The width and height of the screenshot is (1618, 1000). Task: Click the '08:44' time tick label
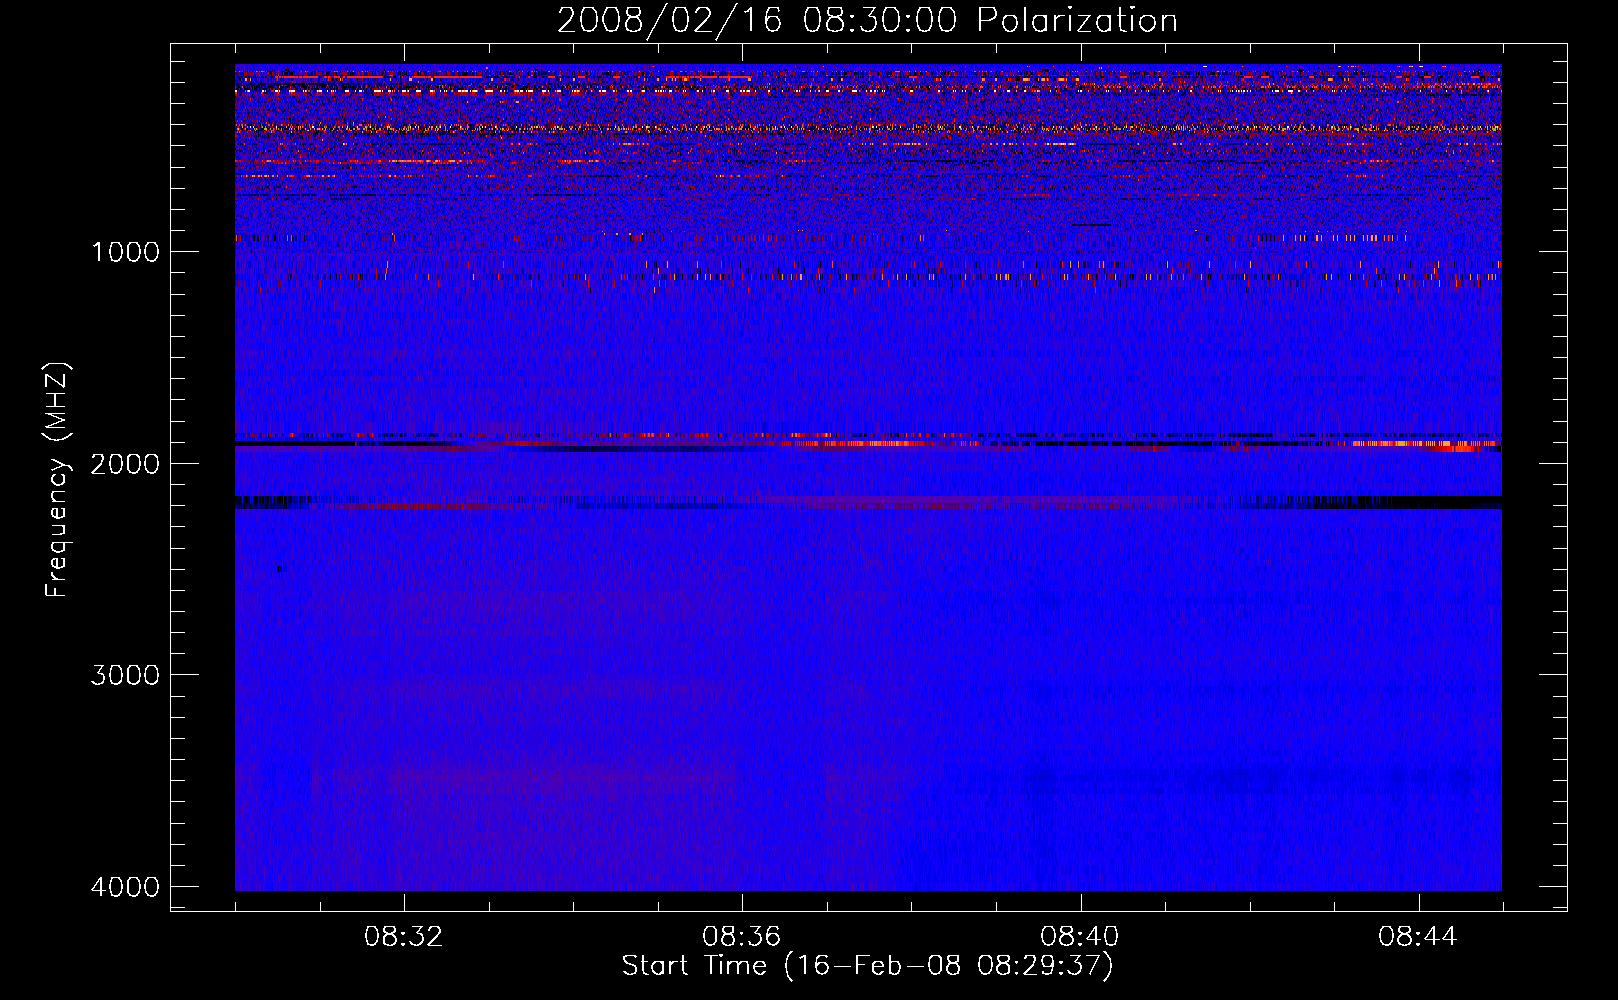pos(1418,937)
